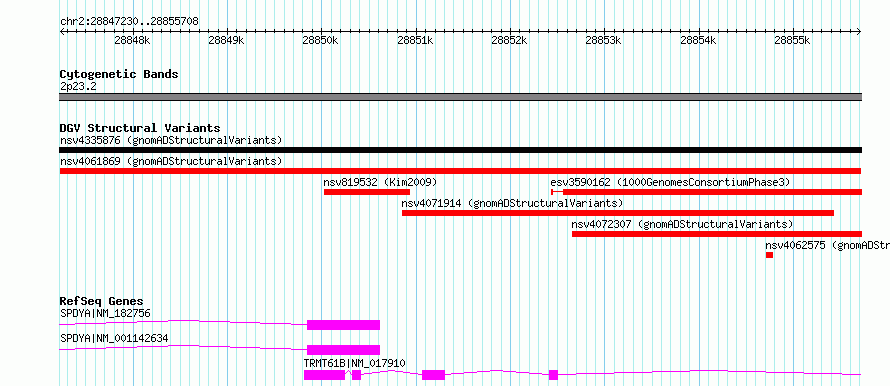Open the nsv4335876 (gnomADStructuralVariants) label

[x=171, y=140]
